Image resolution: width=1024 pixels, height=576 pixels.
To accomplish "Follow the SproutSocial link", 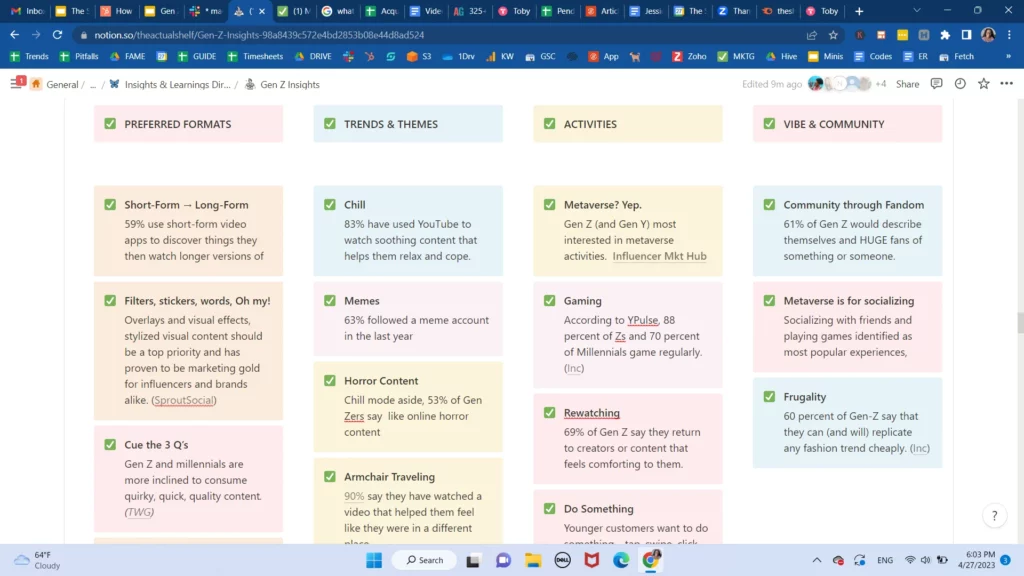I will tap(184, 400).
